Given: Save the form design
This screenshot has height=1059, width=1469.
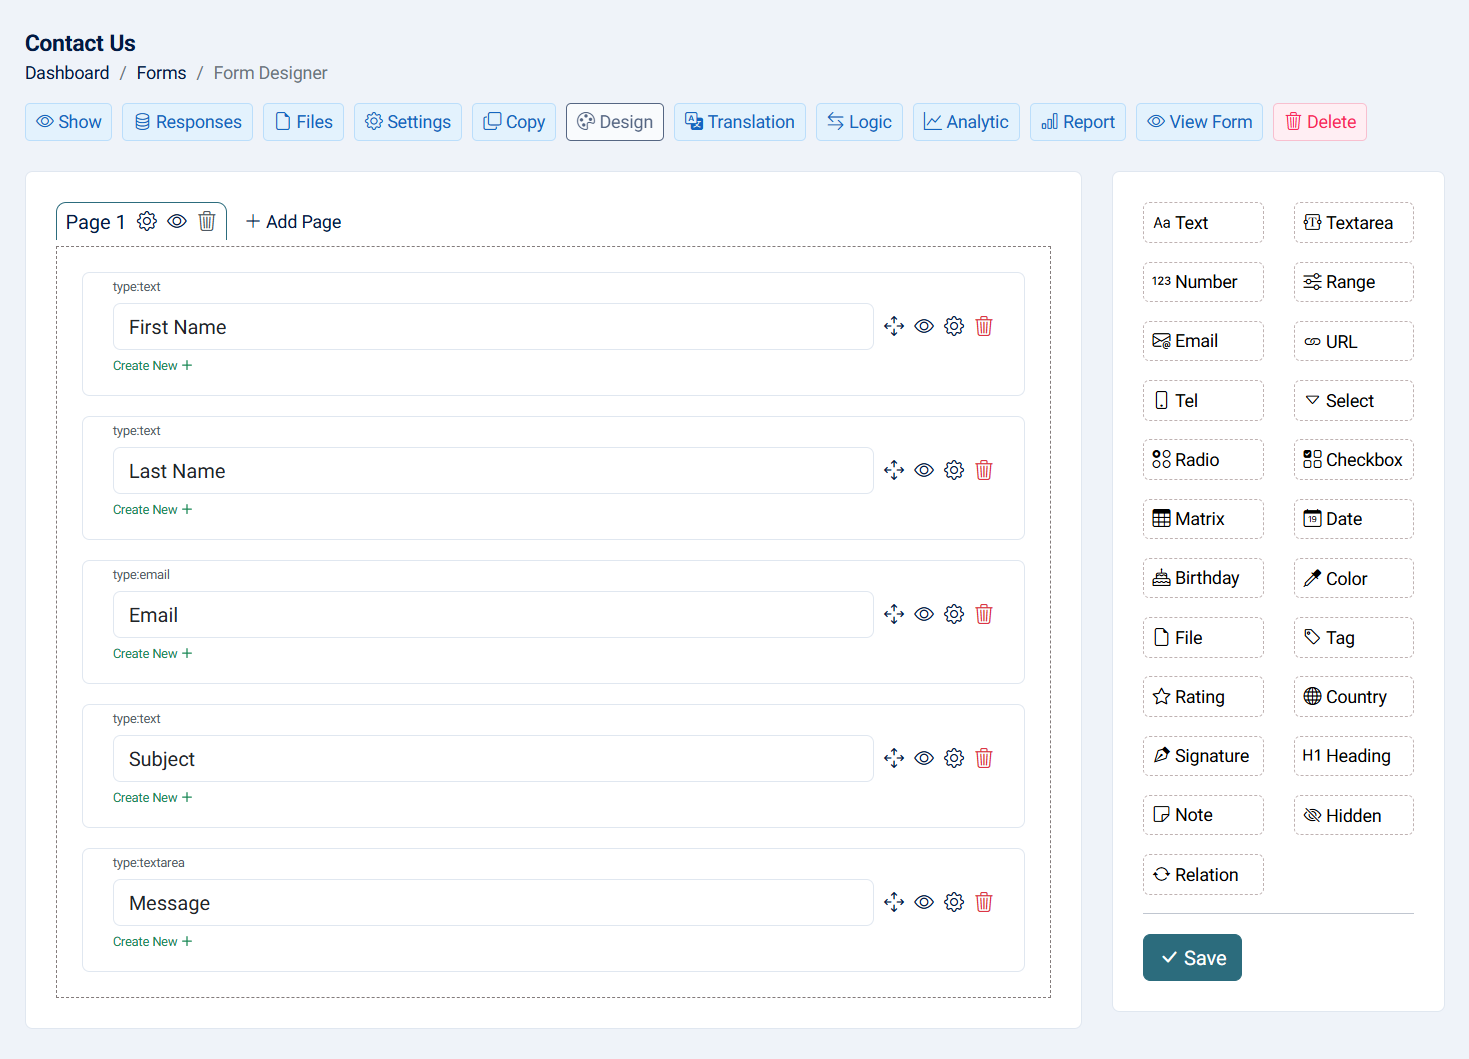Looking at the screenshot, I should 1191,958.
